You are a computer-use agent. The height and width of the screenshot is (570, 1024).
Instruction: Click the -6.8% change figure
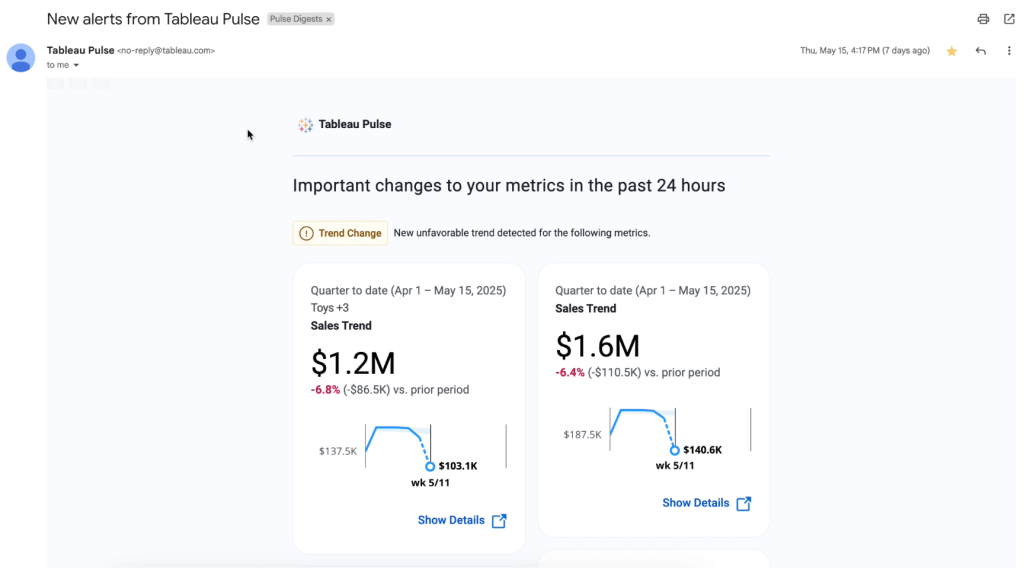point(325,390)
